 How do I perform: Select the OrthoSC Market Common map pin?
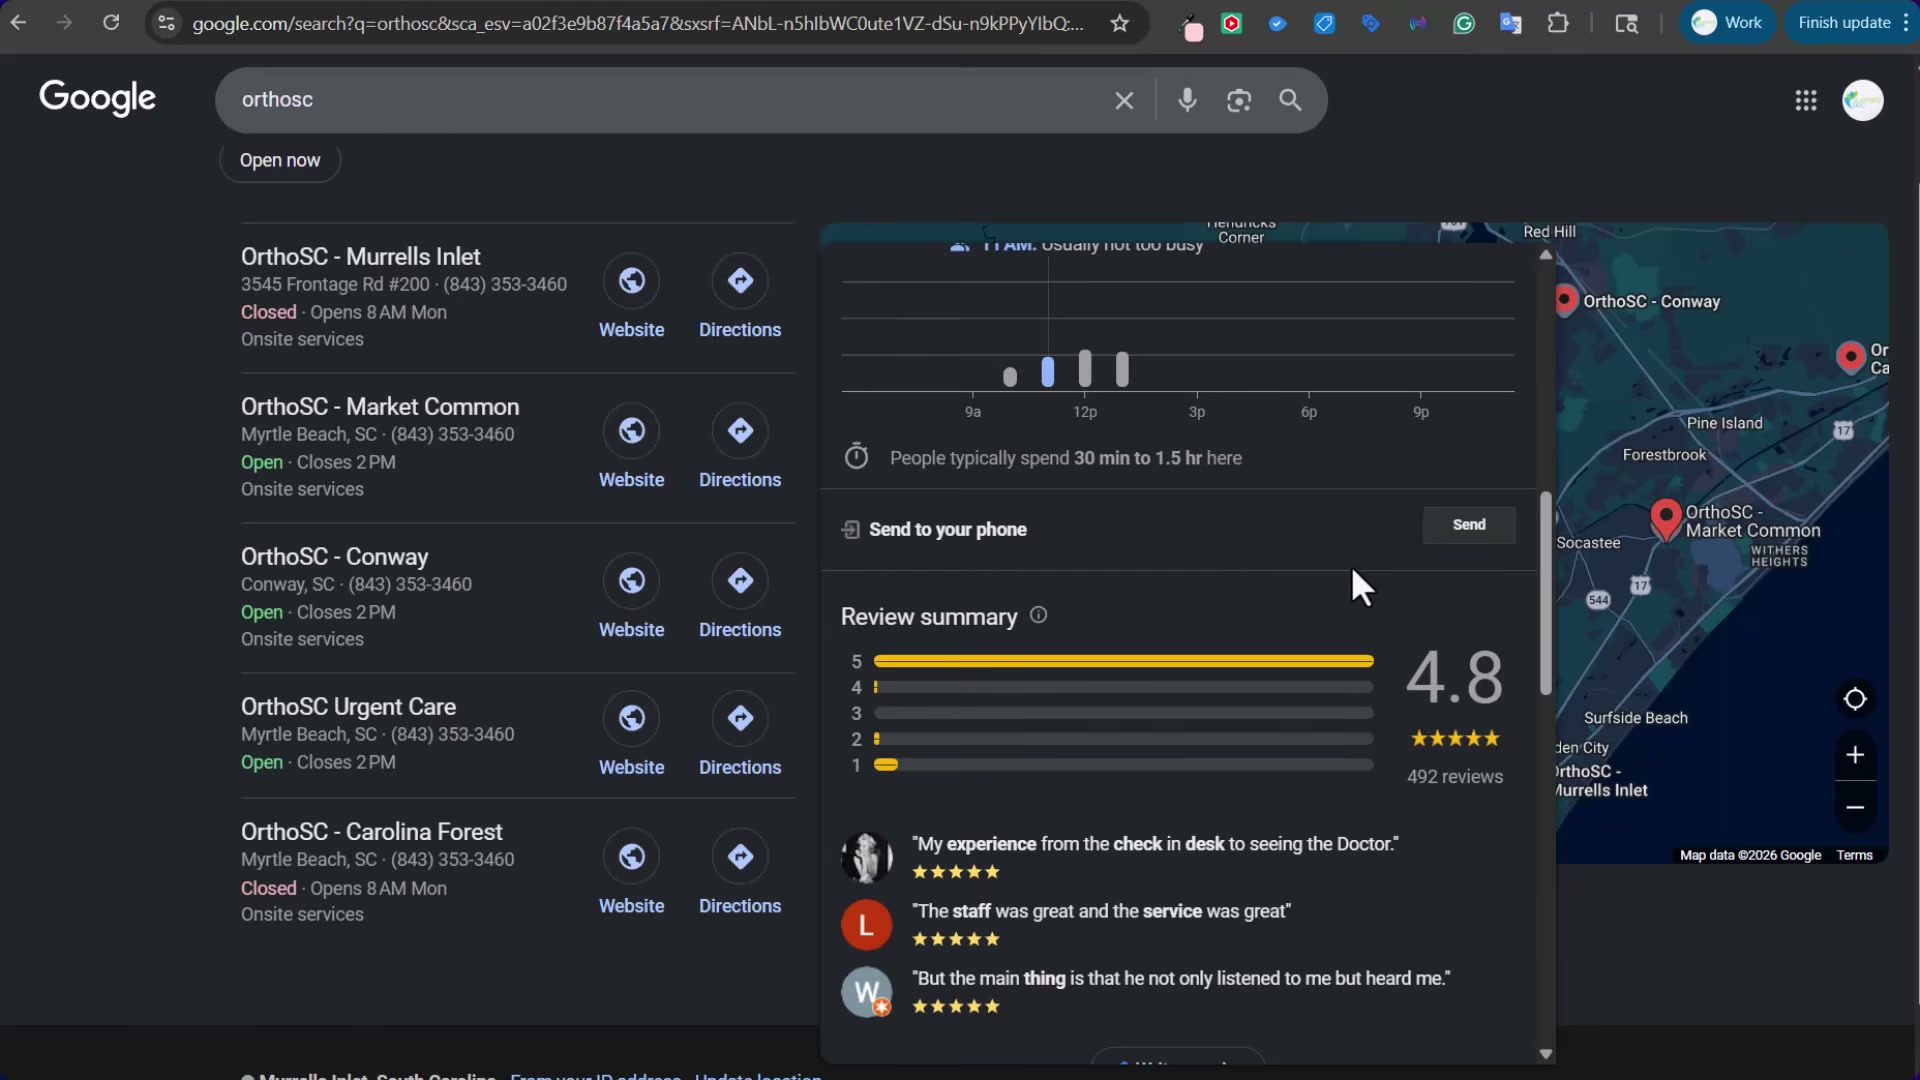tap(1666, 521)
